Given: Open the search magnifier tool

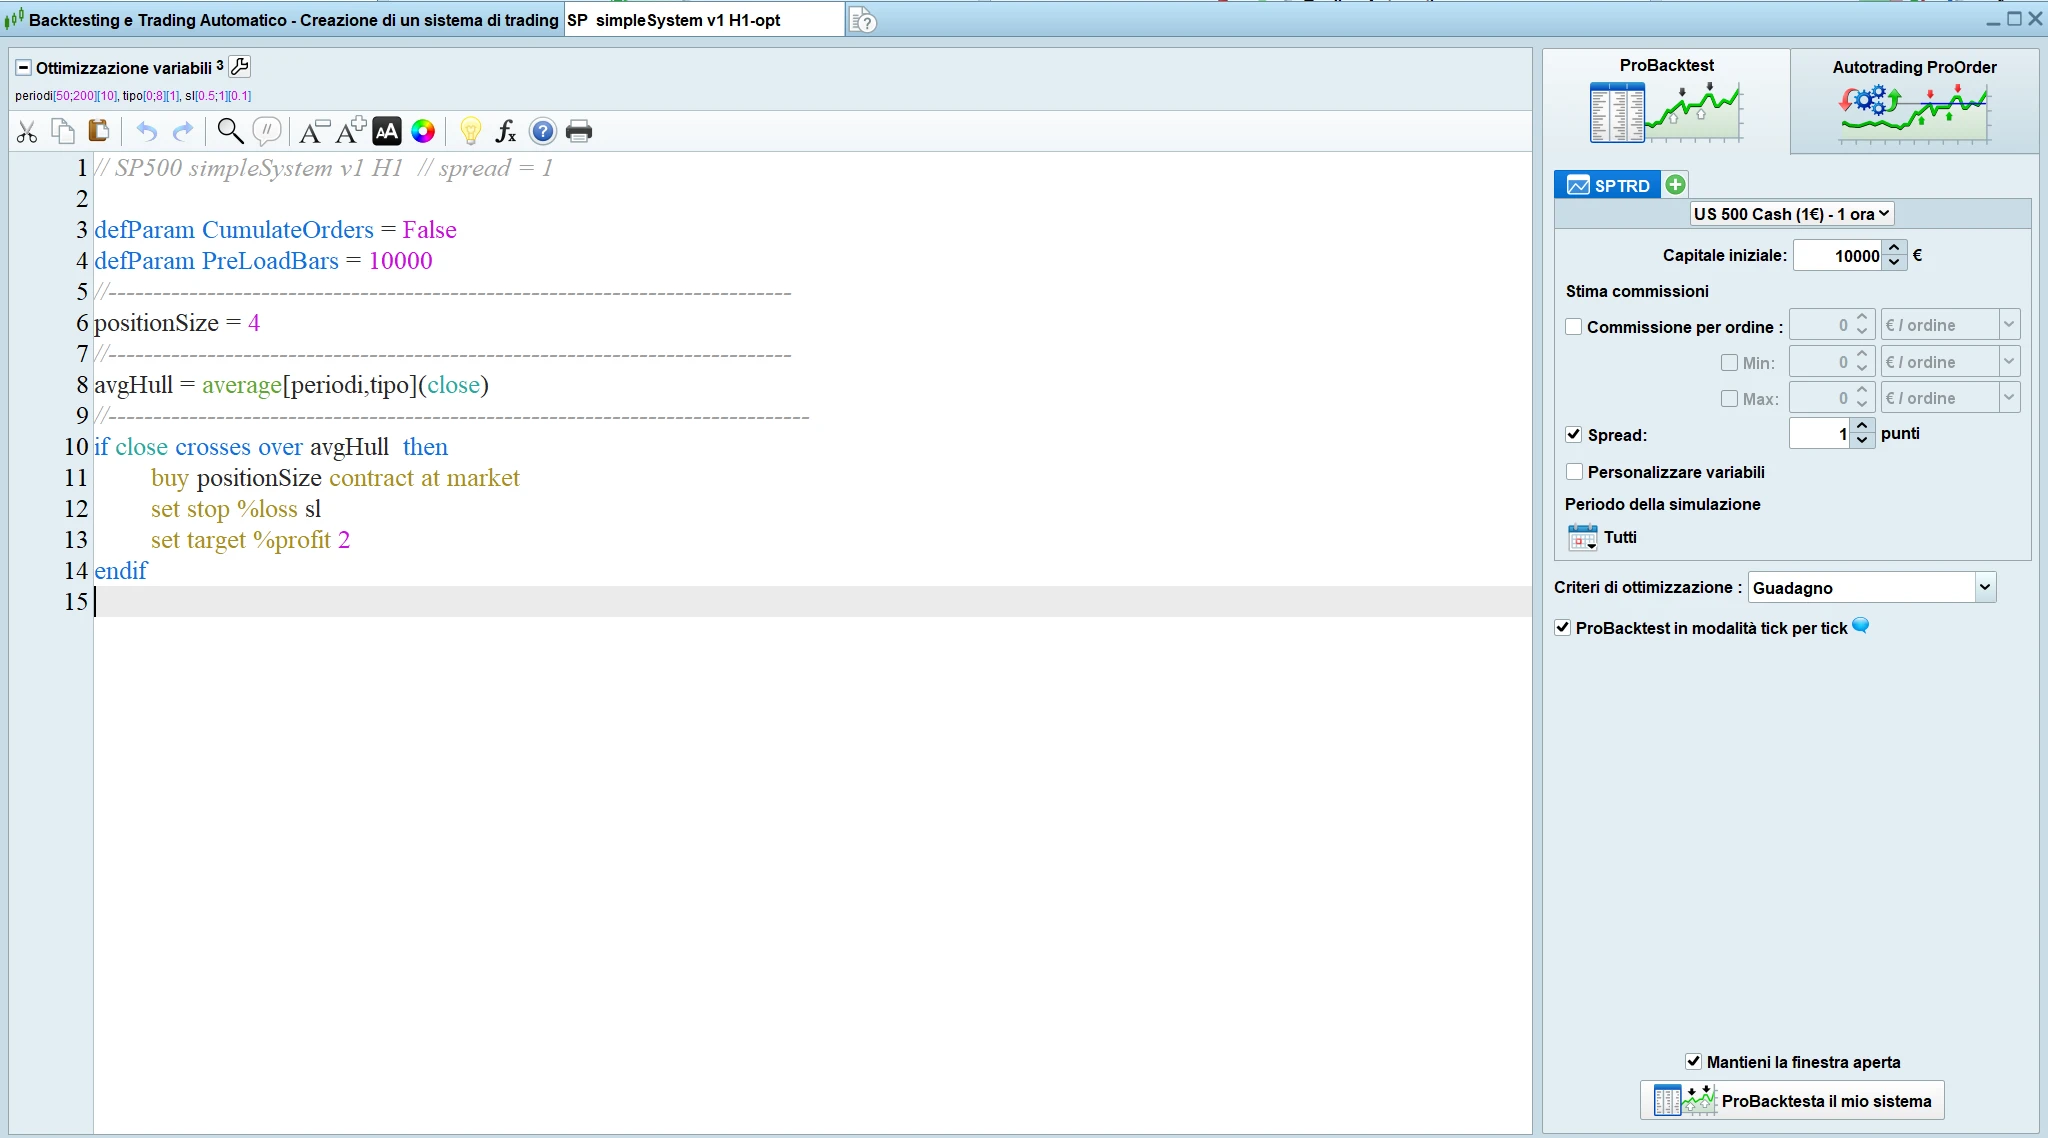Looking at the screenshot, I should pyautogui.click(x=230, y=131).
